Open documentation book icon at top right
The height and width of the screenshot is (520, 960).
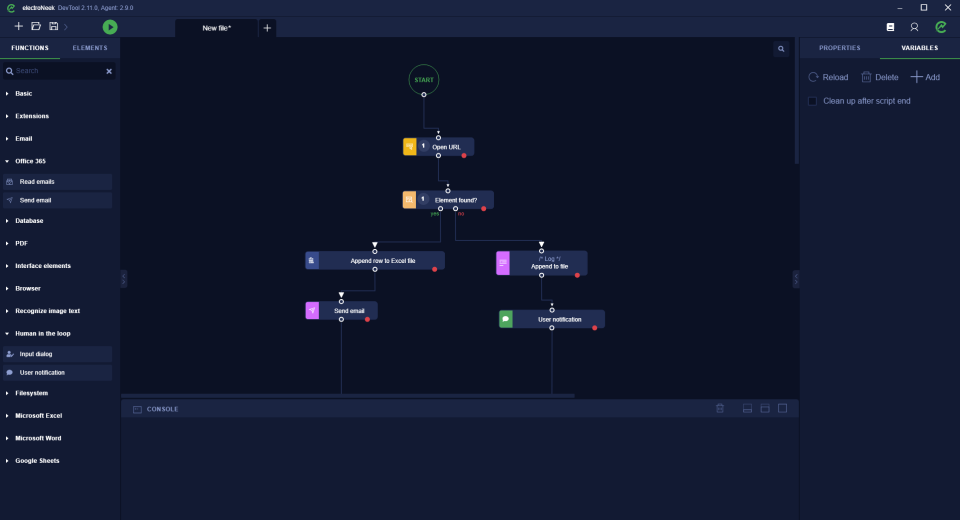[890, 27]
